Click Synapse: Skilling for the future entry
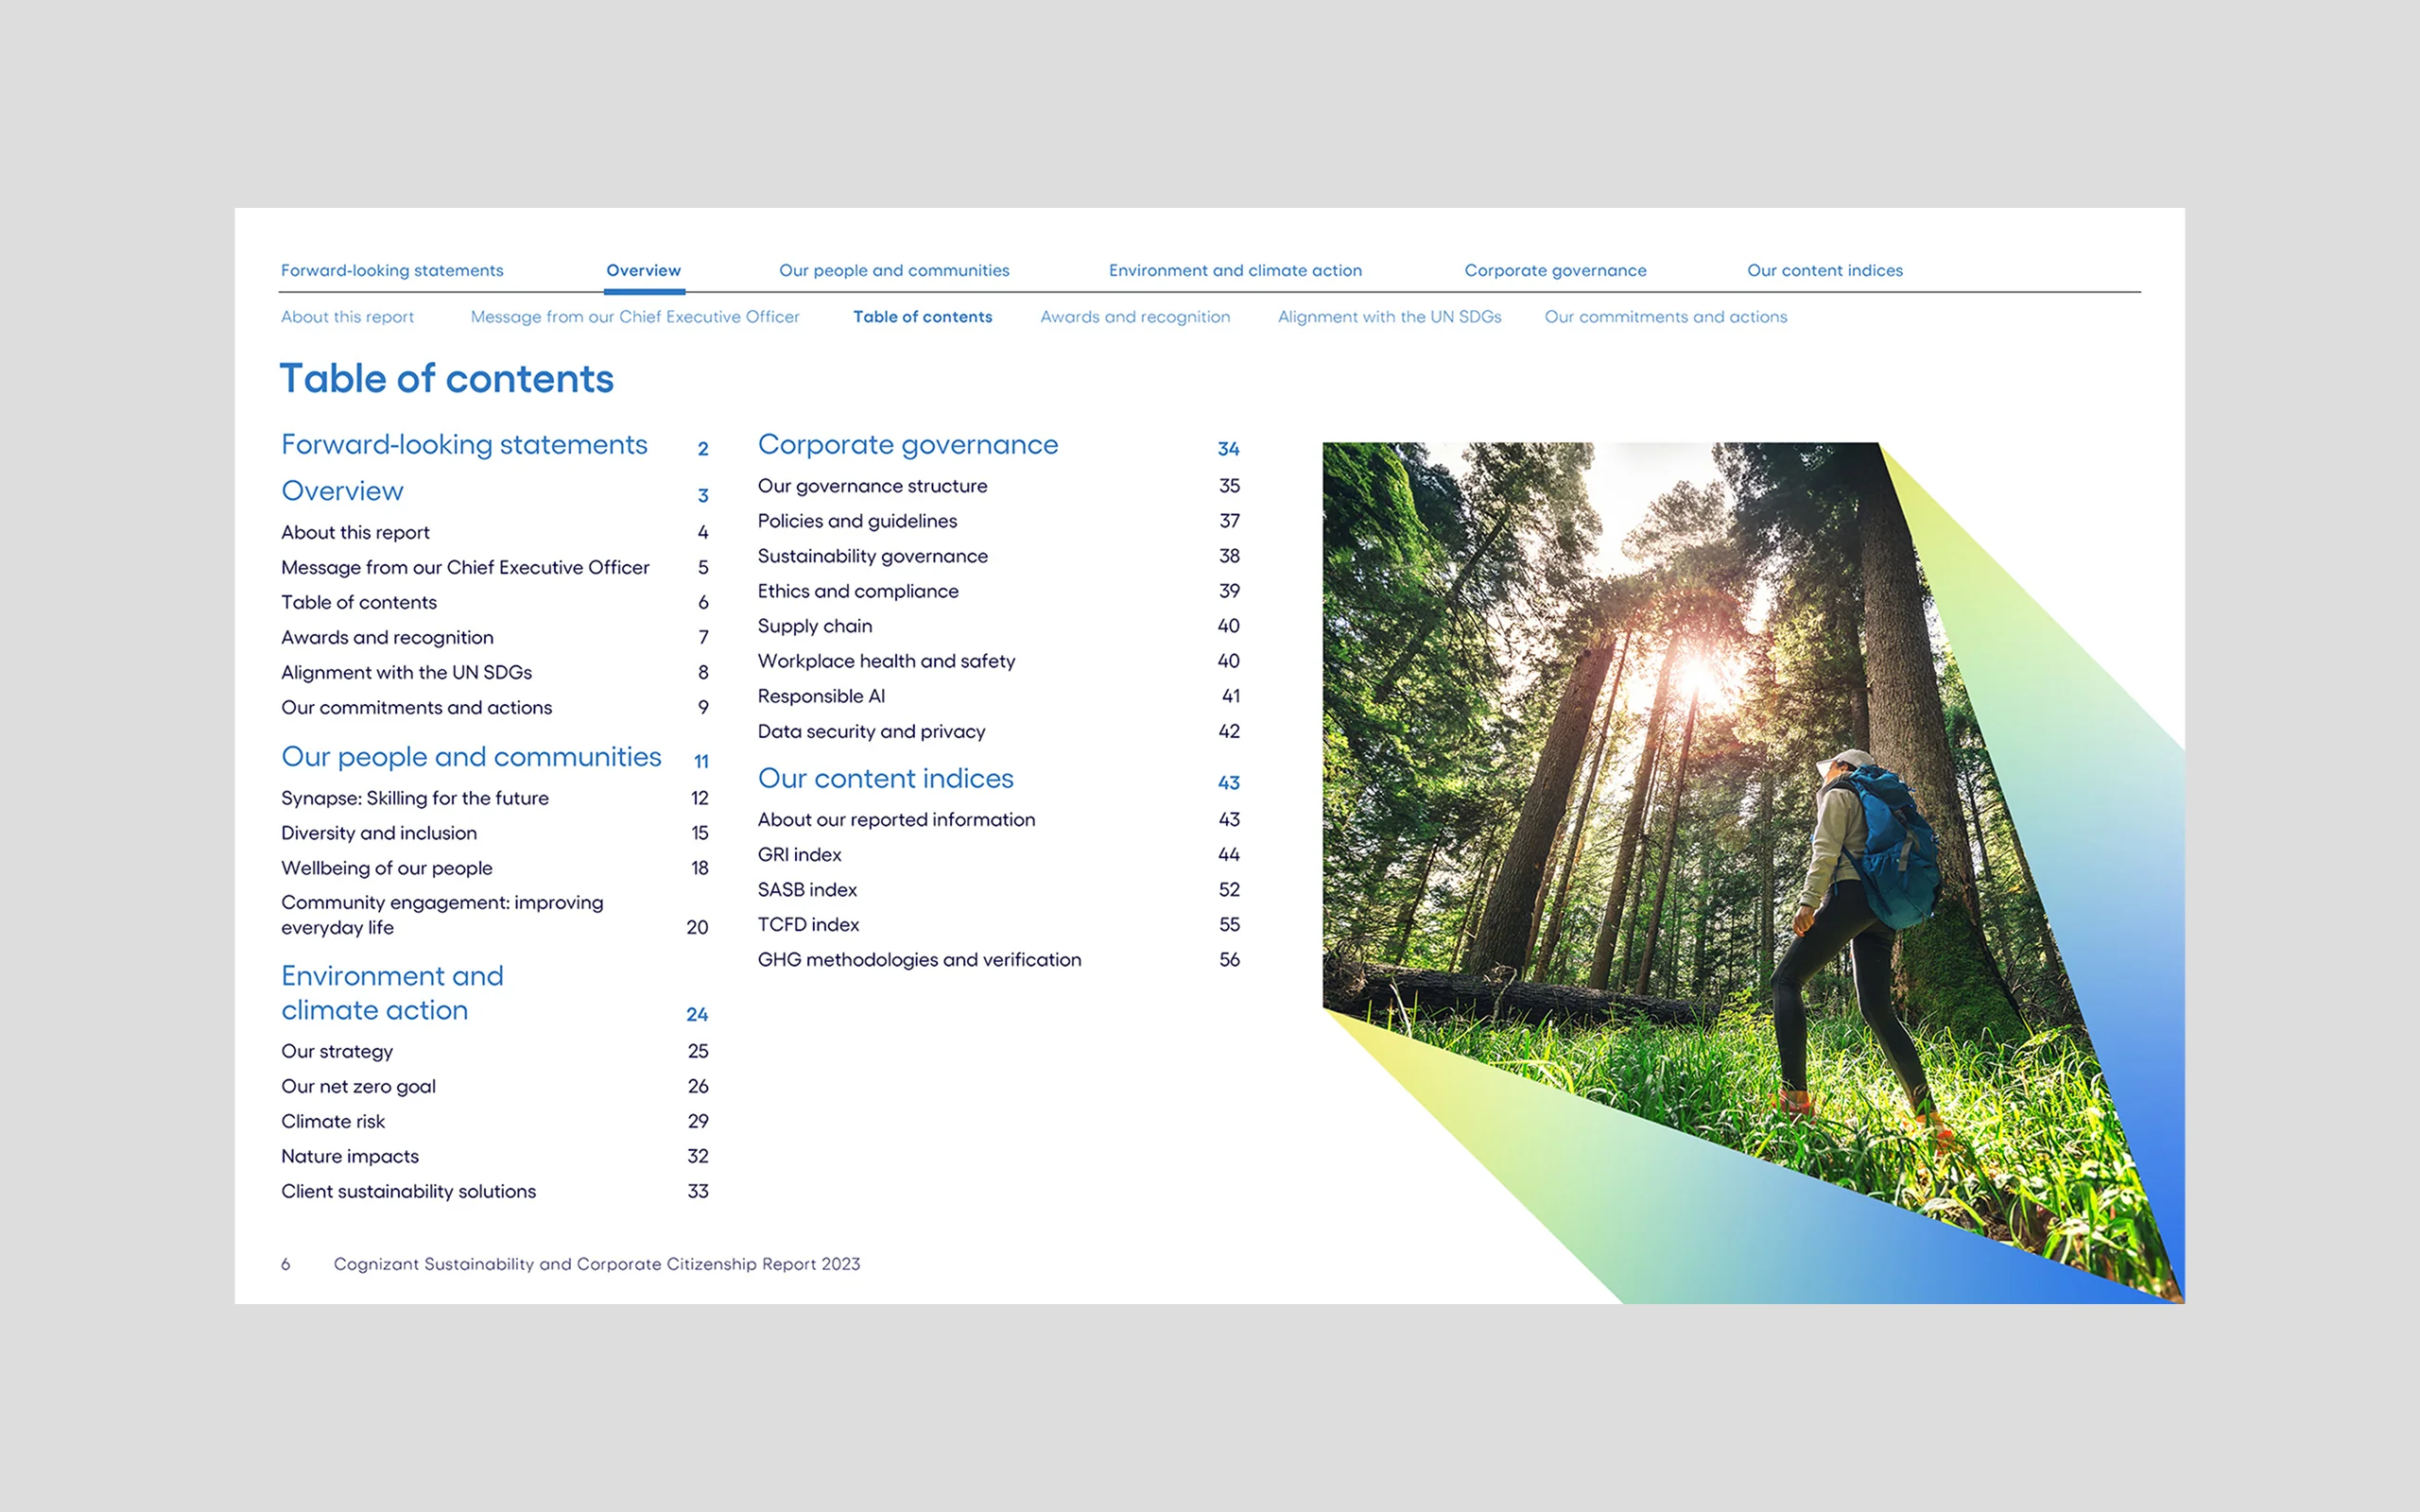The image size is (2420, 1512). (415, 798)
